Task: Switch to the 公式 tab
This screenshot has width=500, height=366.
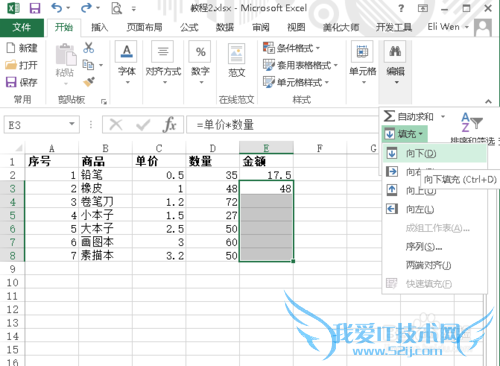Action: pos(189,27)
